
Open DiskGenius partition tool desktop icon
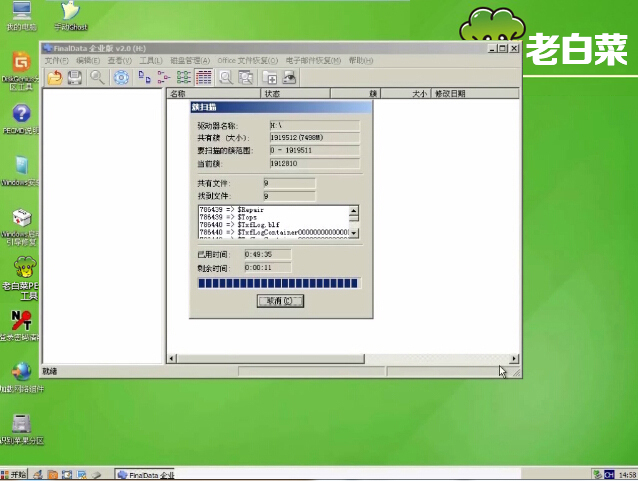(20, 71)
